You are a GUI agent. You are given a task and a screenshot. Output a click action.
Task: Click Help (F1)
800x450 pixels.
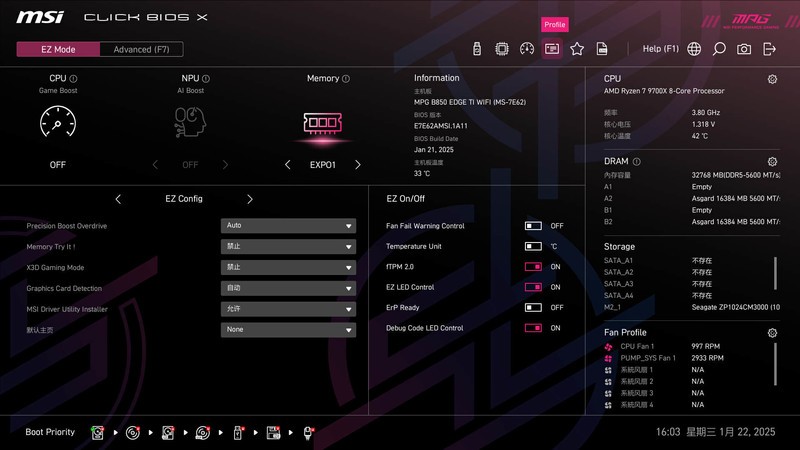[661, 48]
